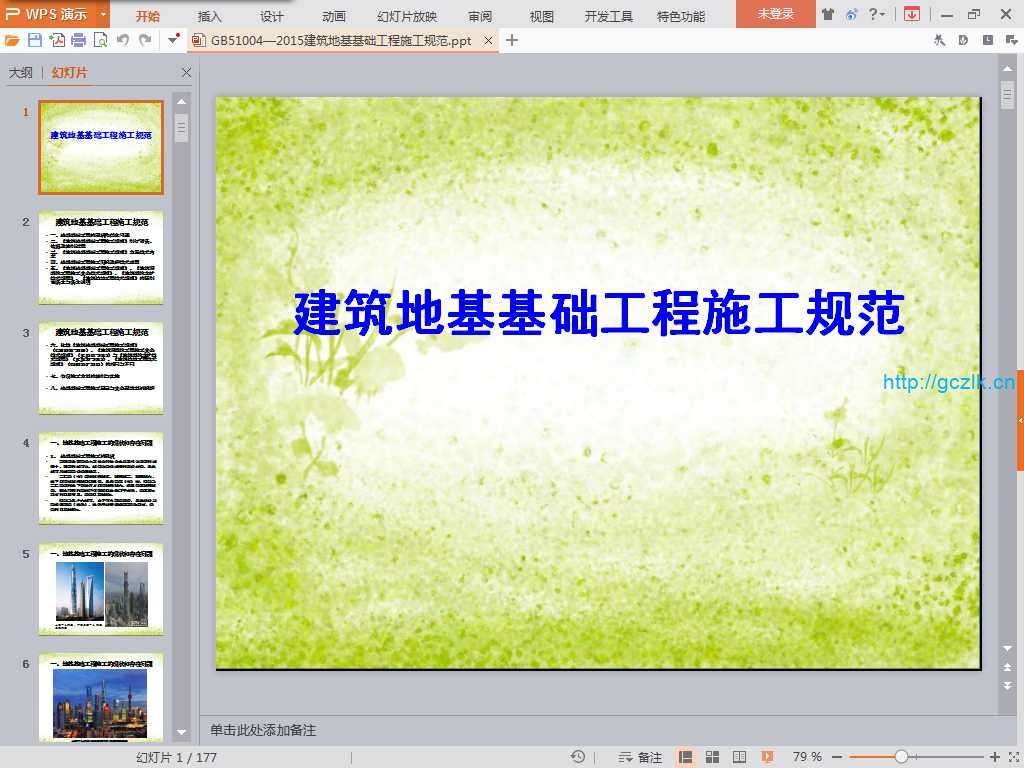Open the skin (shirt) icon in title bar

point(828,14)
